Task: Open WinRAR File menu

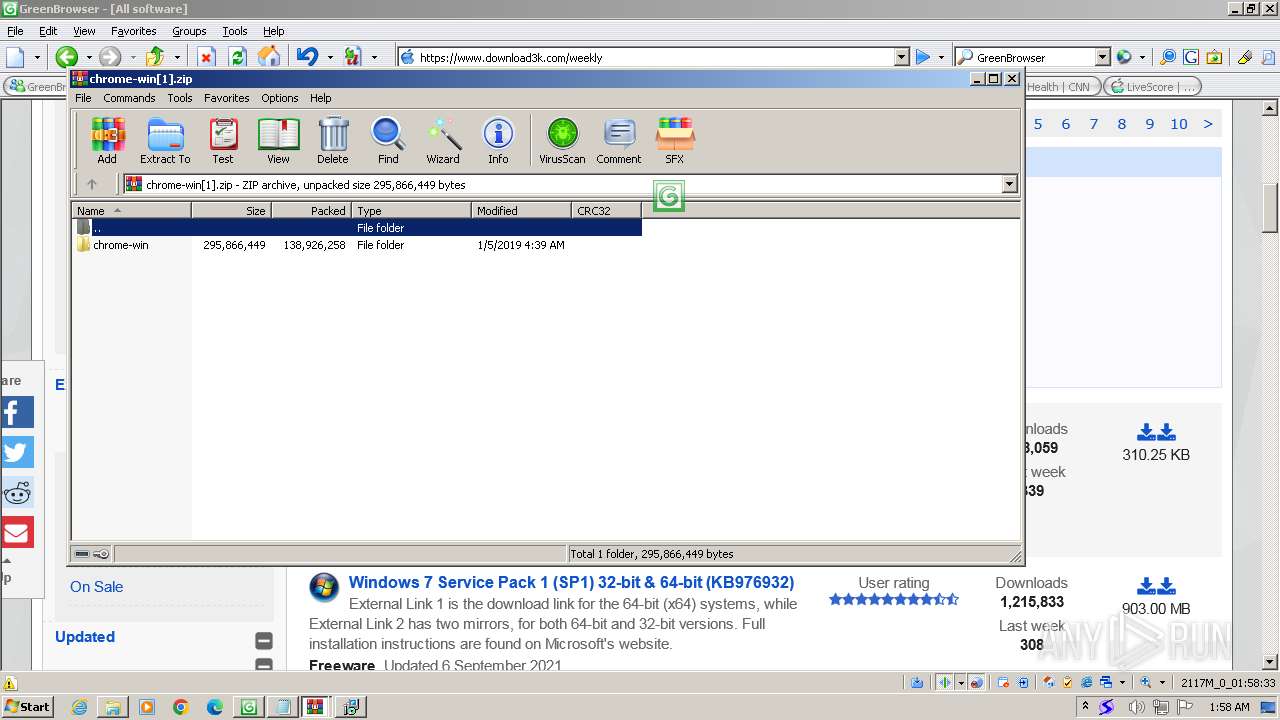Action: [x=83, y=98]
